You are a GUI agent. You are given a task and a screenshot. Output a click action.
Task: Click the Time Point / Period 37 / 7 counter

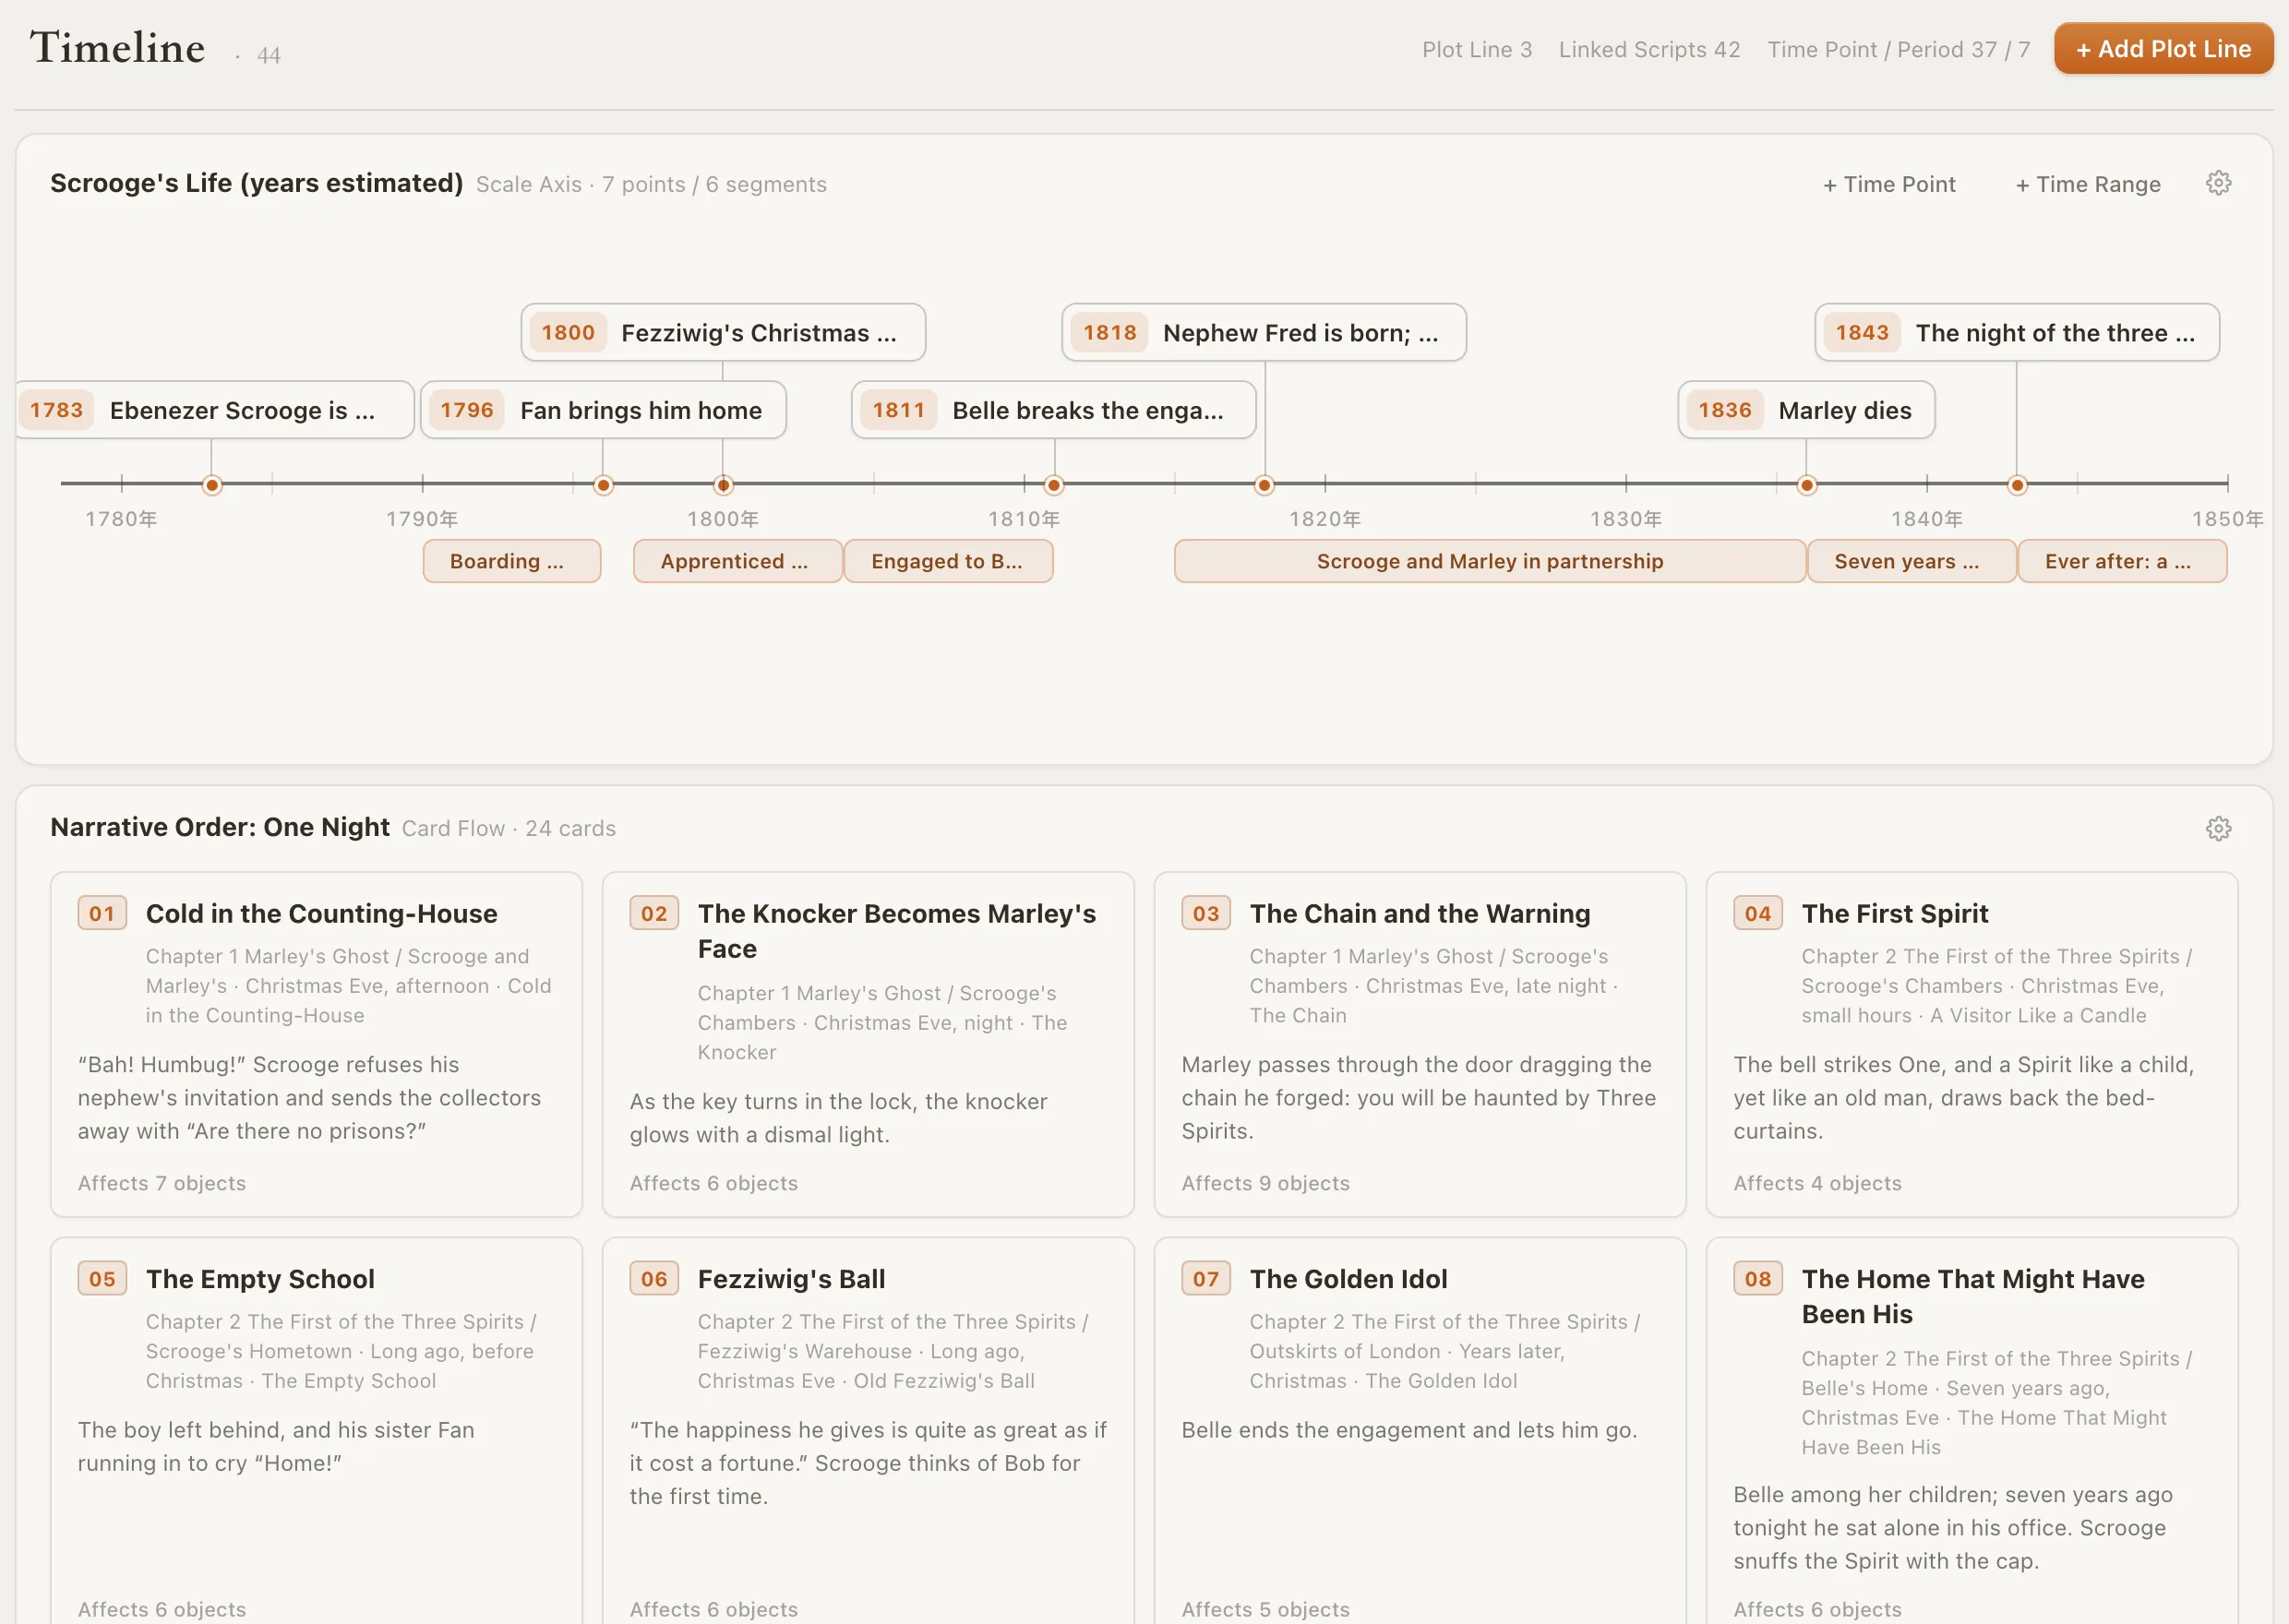1898,50
